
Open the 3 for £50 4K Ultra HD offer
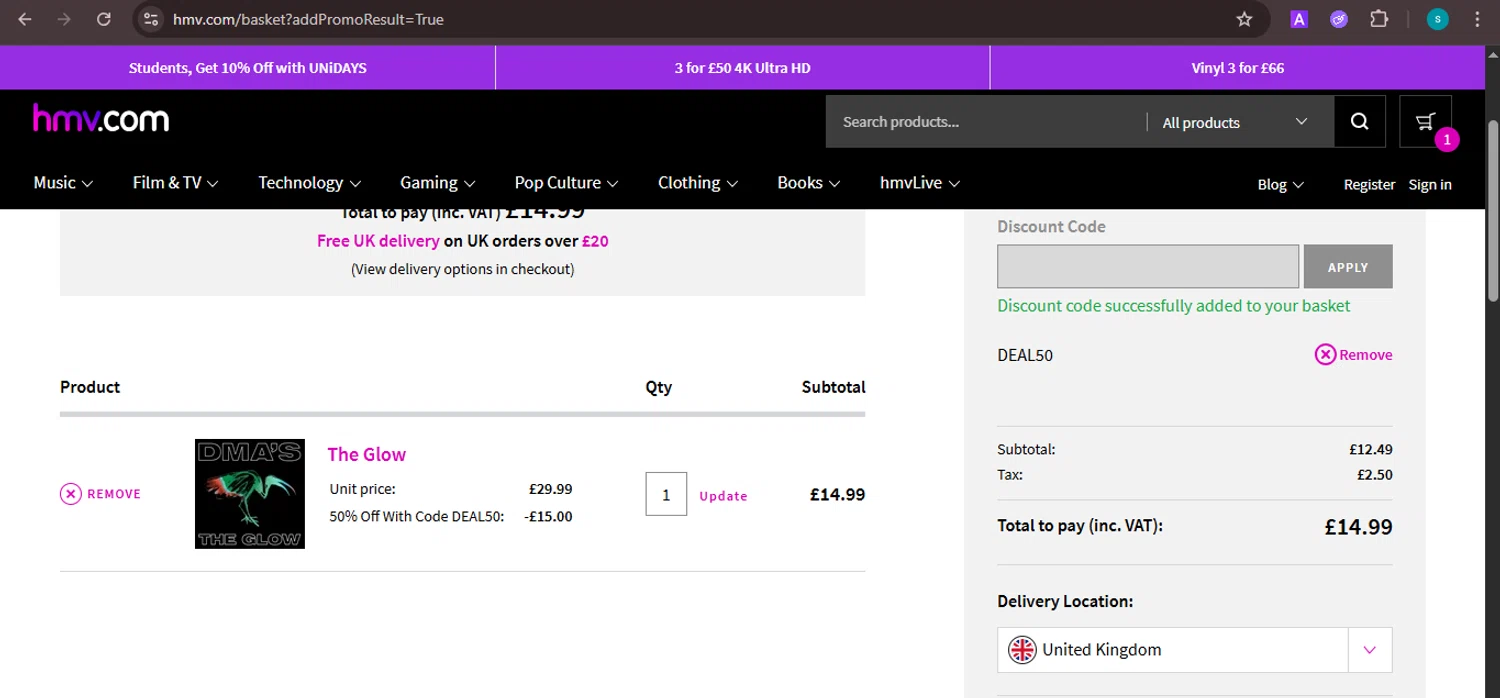[x=742, y=68]
